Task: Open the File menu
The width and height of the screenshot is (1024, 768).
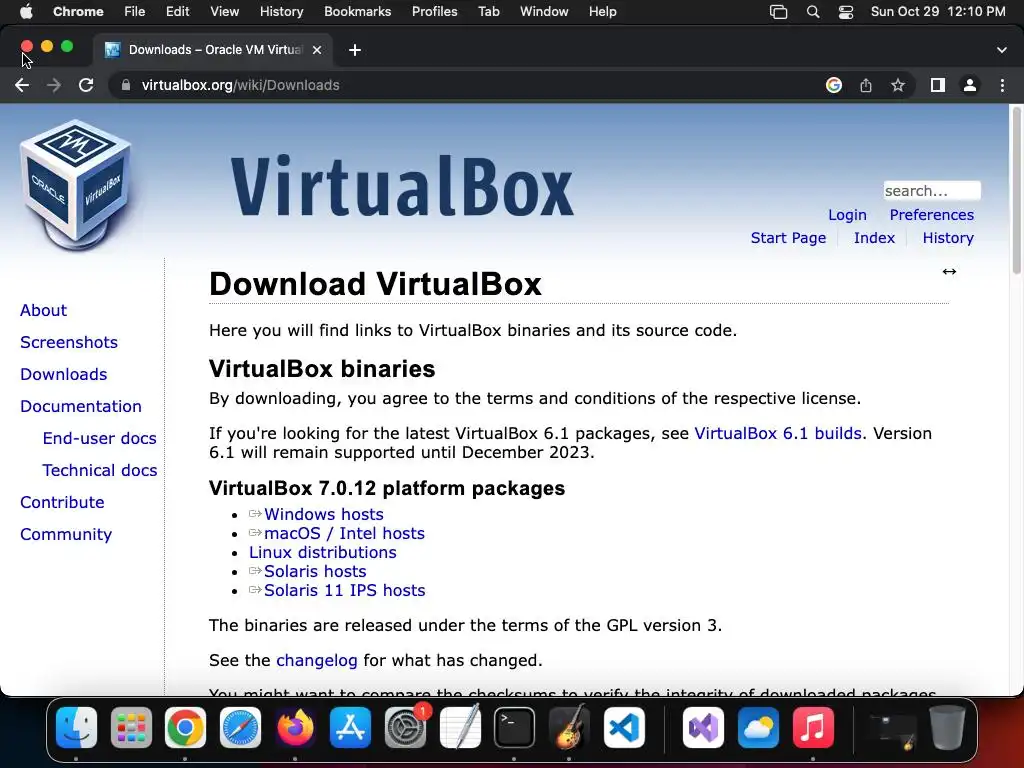Action: pyautogui.click(x=135, y=12)
